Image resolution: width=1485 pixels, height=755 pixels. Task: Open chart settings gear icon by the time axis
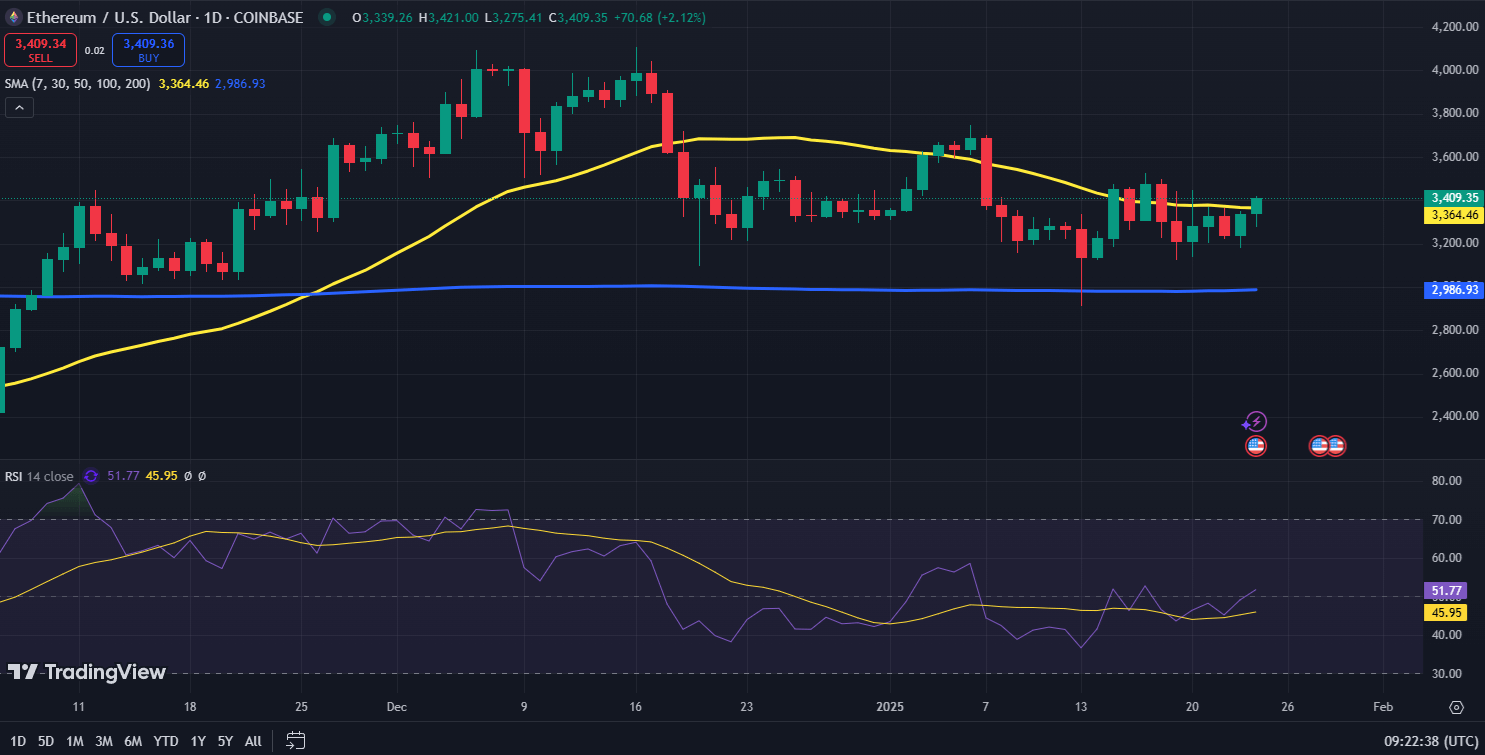(x=1456, y=707)
